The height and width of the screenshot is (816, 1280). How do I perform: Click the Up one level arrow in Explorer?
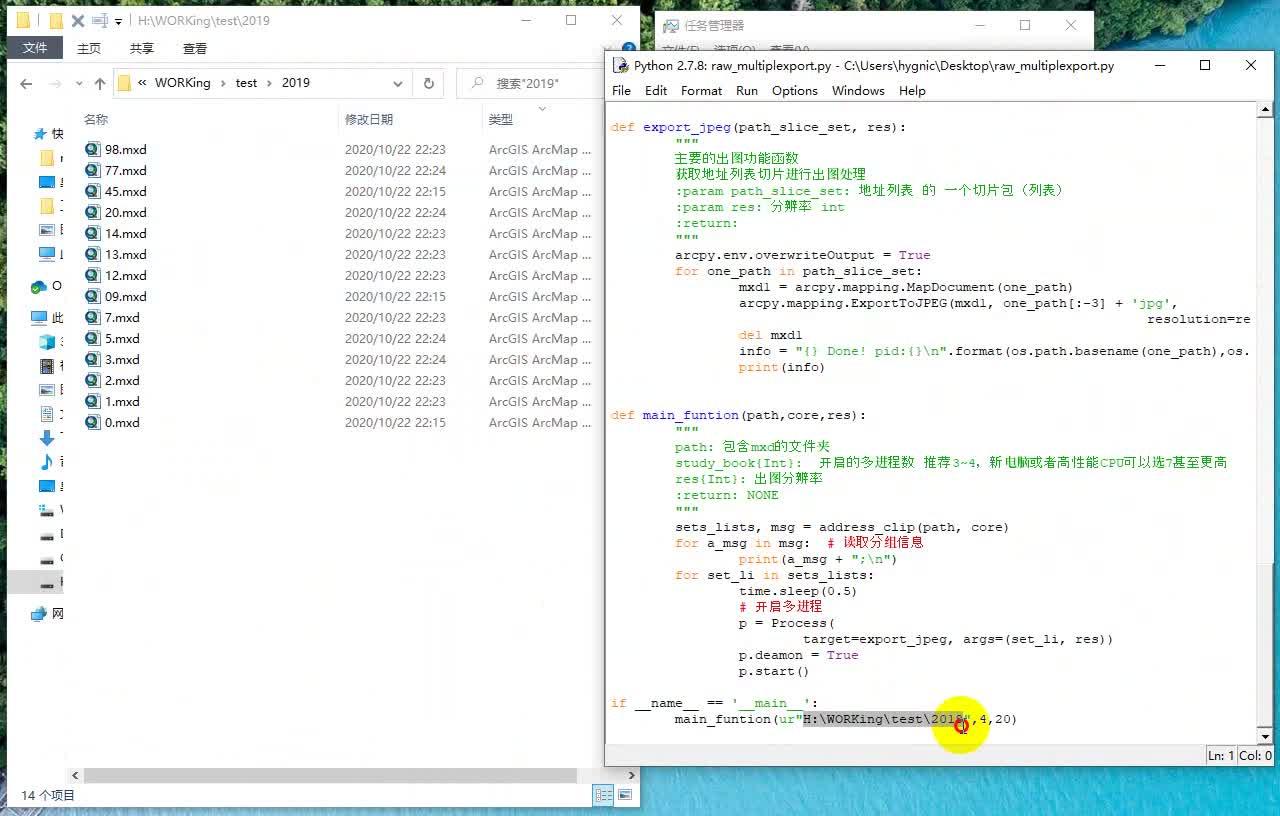99,84
